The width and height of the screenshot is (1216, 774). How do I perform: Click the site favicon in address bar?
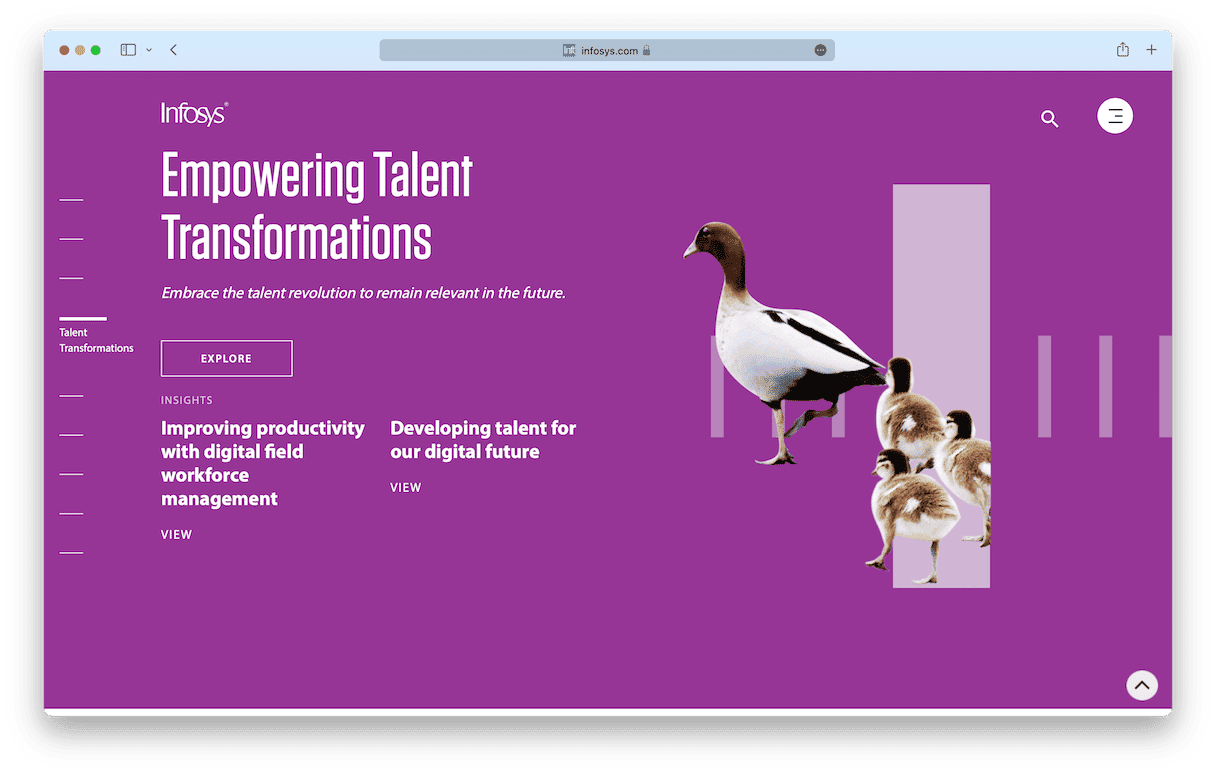[569, 50]
